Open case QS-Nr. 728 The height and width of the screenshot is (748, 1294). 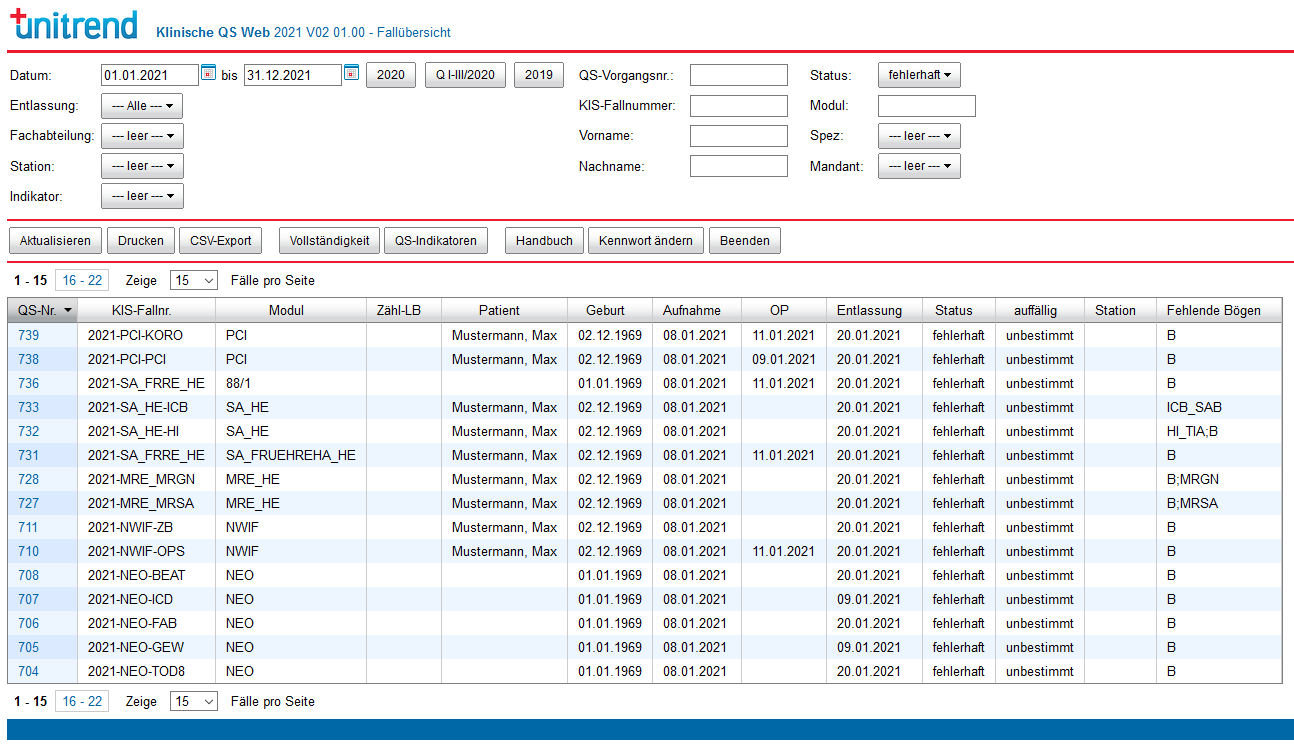click(x=29, y=479)
